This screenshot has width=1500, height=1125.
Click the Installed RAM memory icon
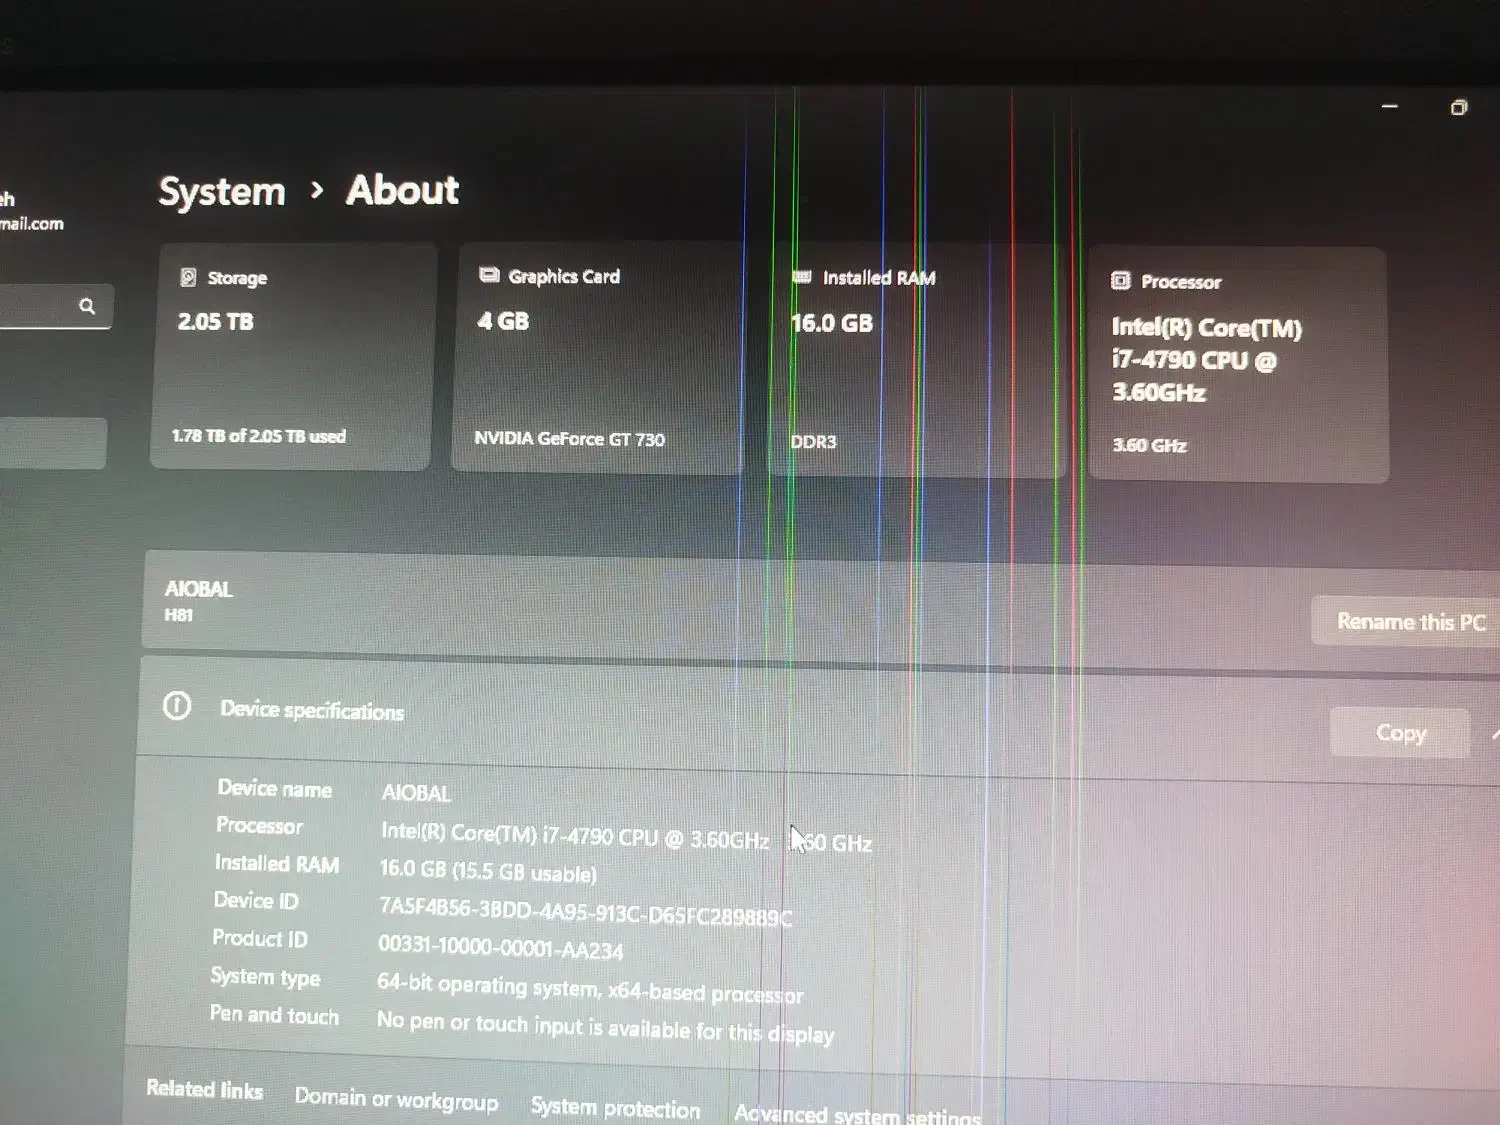click(x=802, y=277)
